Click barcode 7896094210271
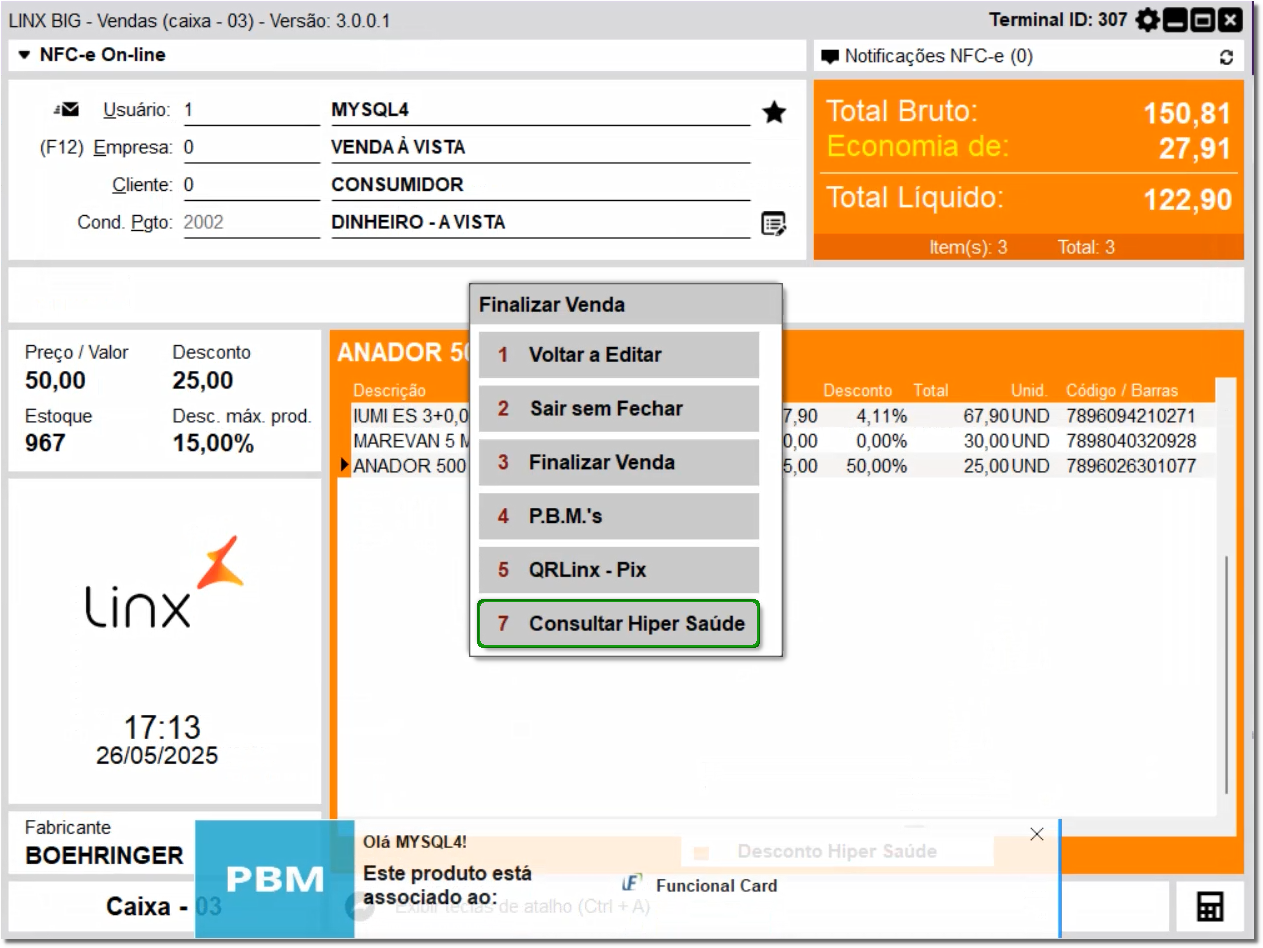1263x948 pixels. coord(1131,416)
